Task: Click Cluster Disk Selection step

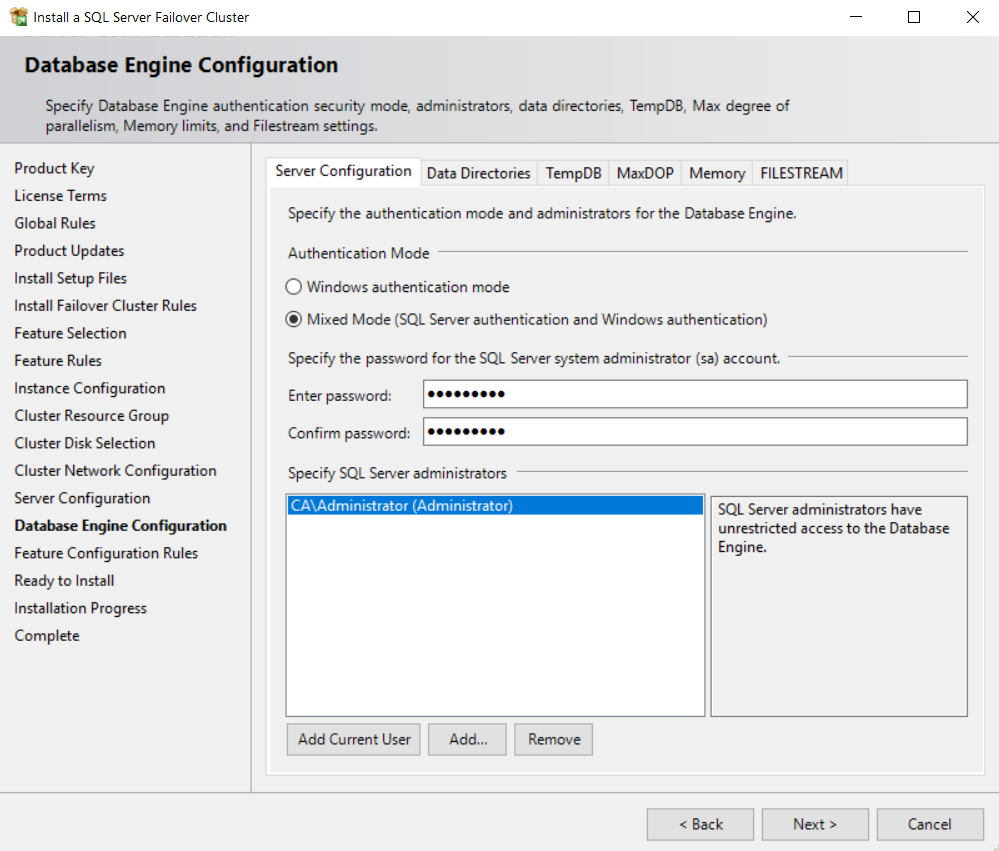Action: click(85, 443)
